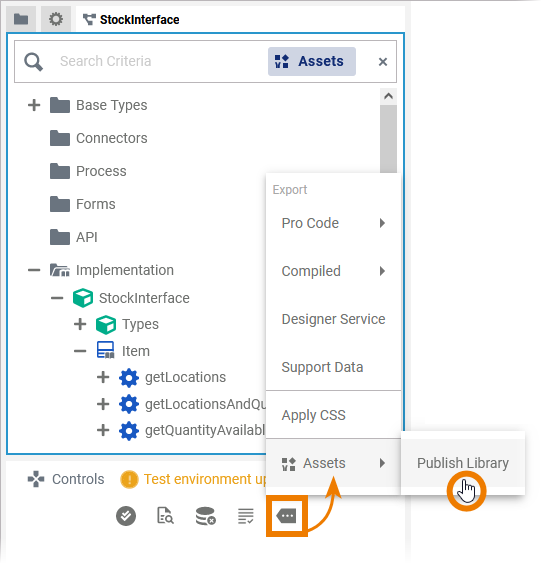Click the validation checkmark icon in bottom toolbar
This screenshot has height=564, width=542.
(126, 518)
